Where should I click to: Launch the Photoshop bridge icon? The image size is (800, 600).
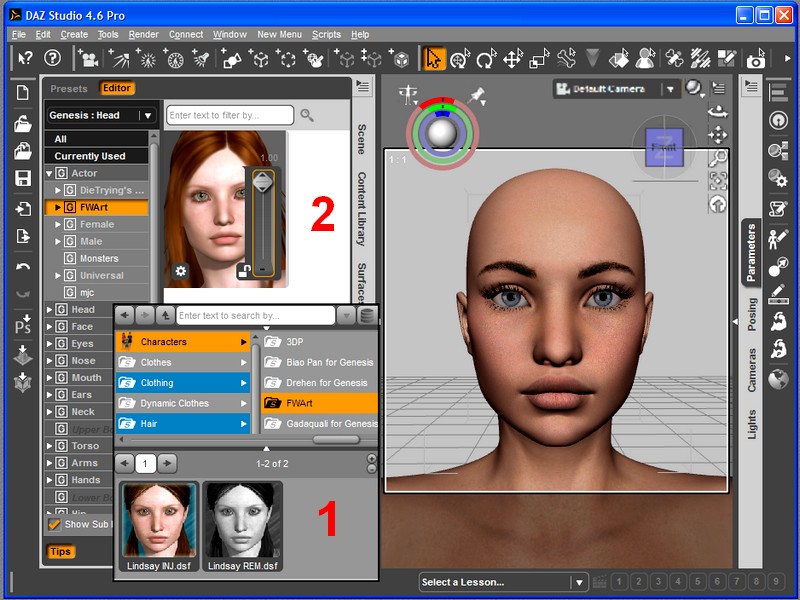click(22, 324)
